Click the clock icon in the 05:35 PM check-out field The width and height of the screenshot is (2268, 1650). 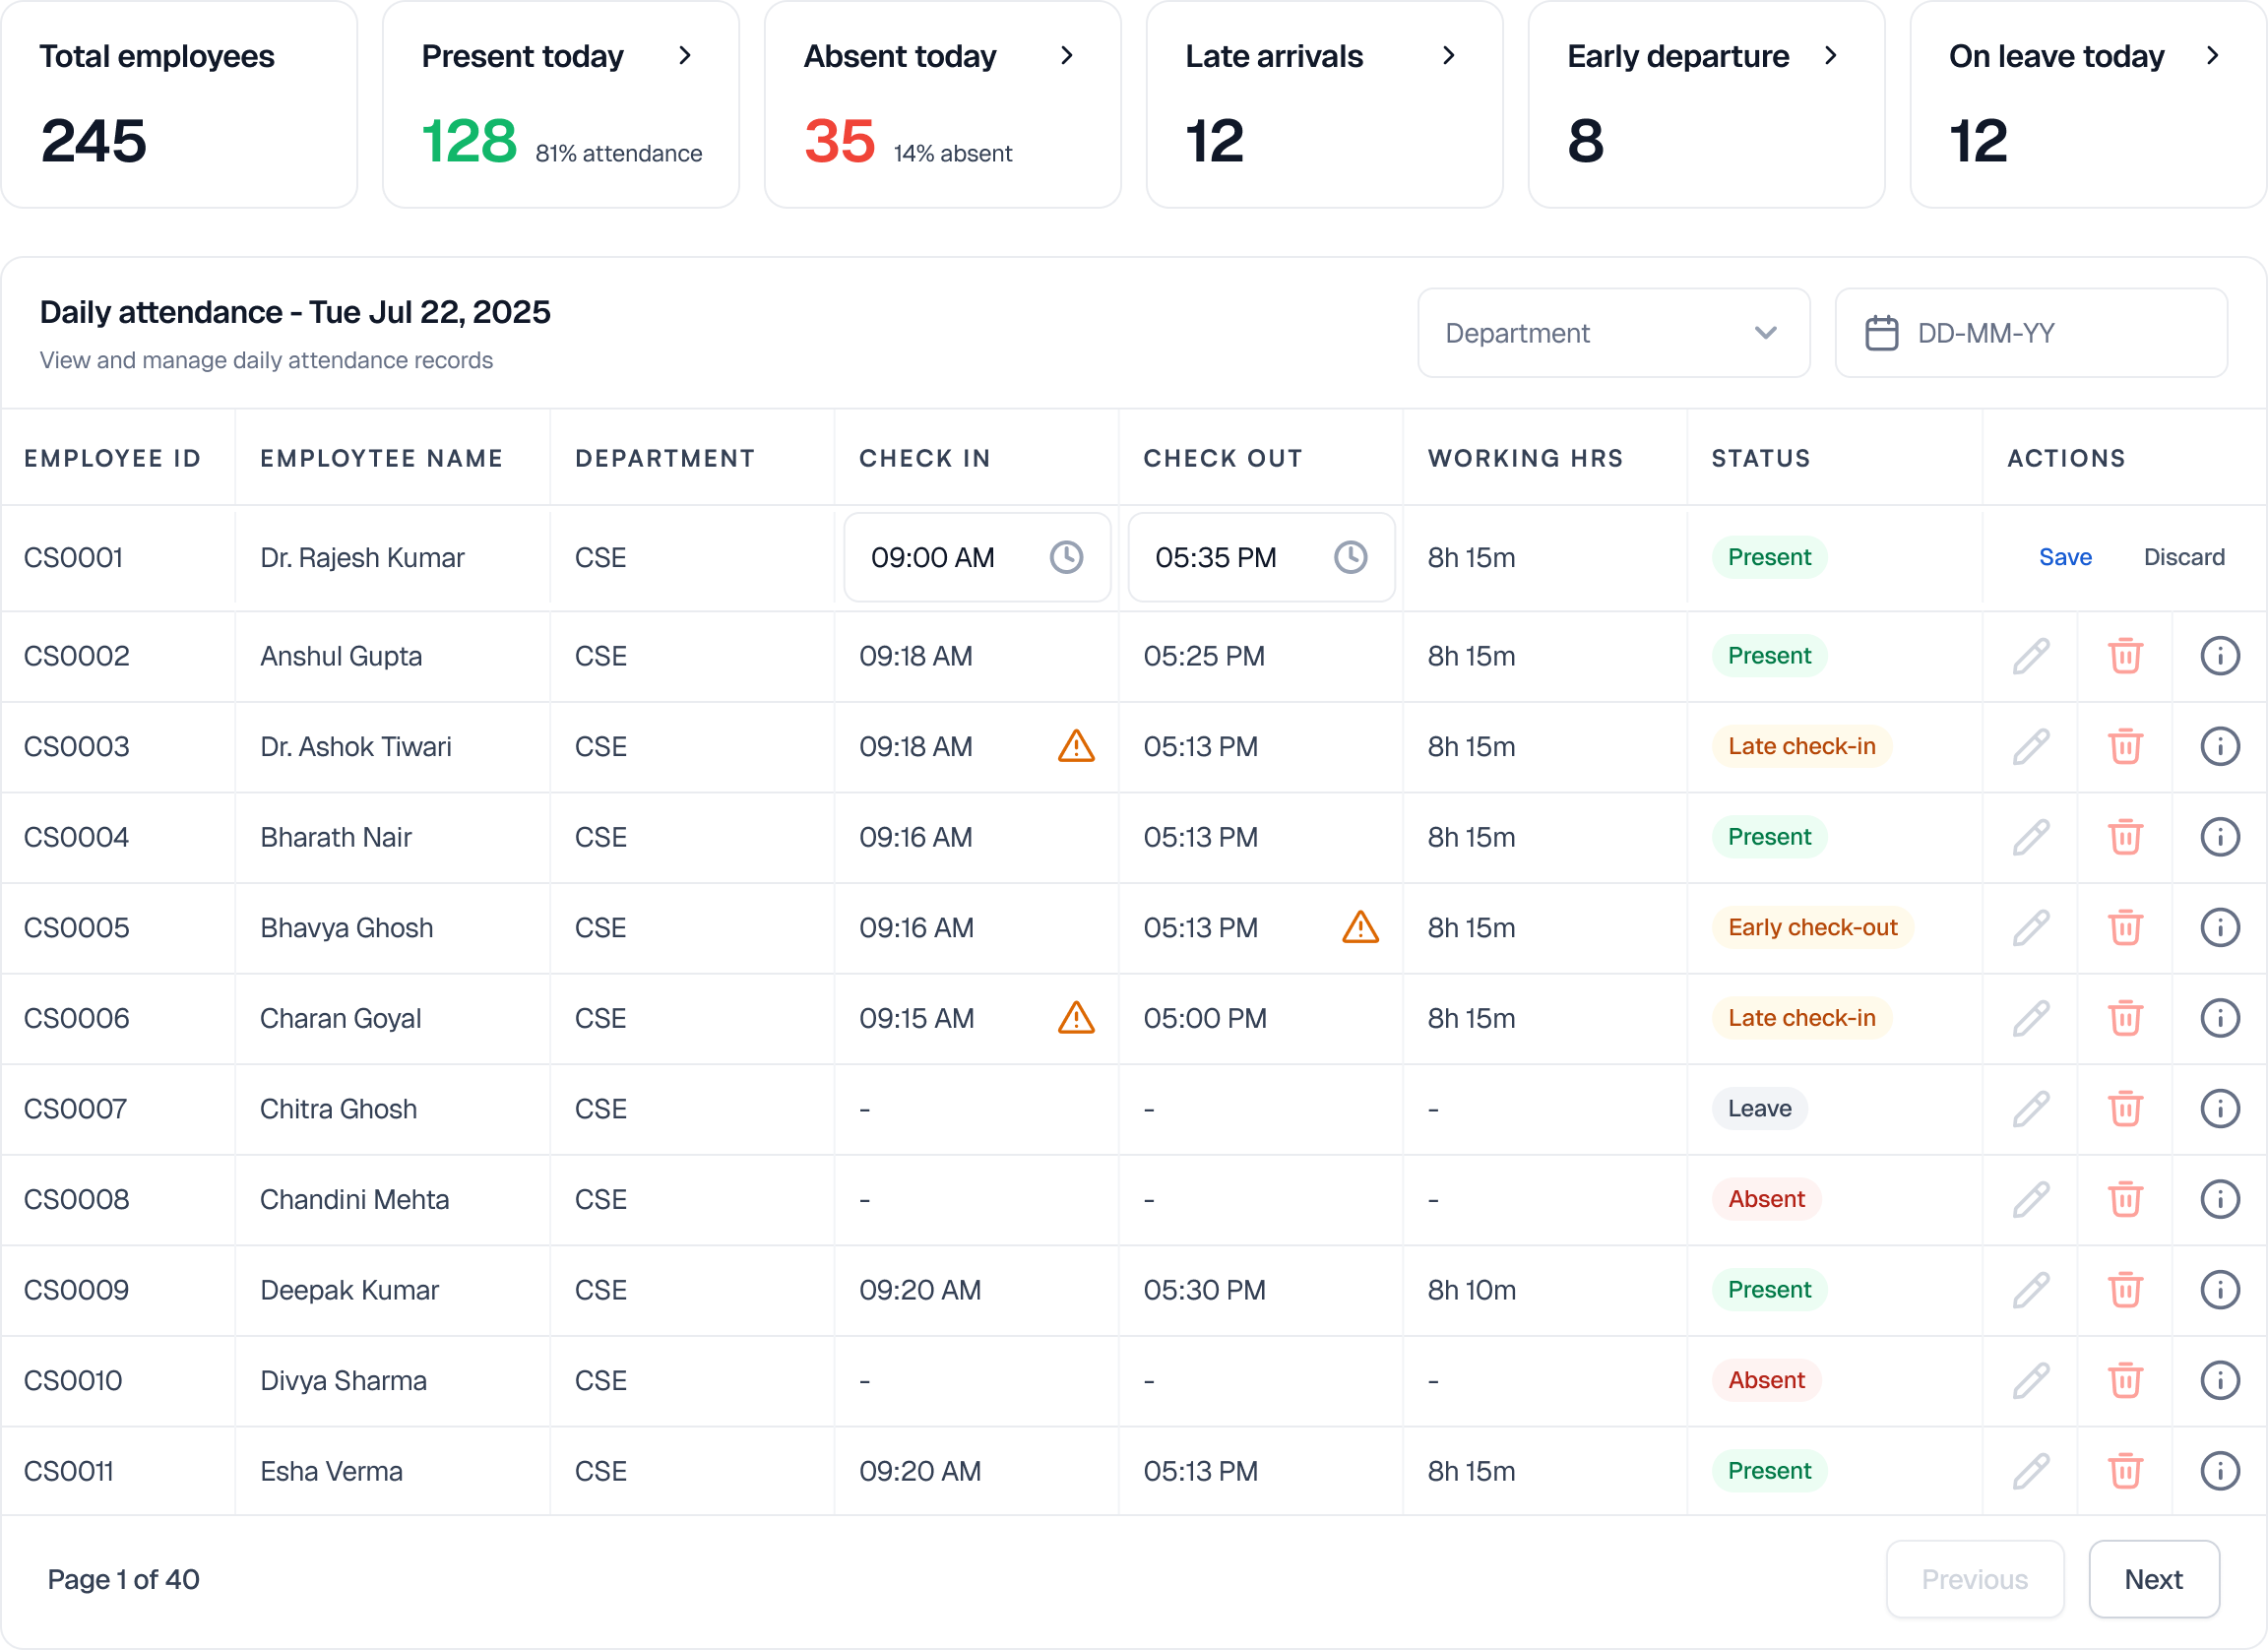[x=1350, y=558]
